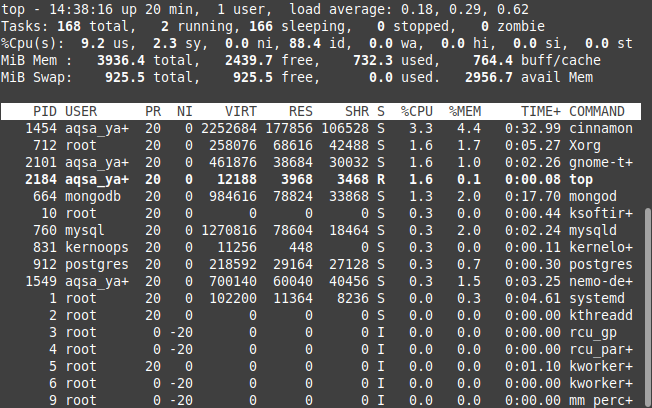Click the 'R' status of the top process
The image size is (652, 408).
point(381,180)
